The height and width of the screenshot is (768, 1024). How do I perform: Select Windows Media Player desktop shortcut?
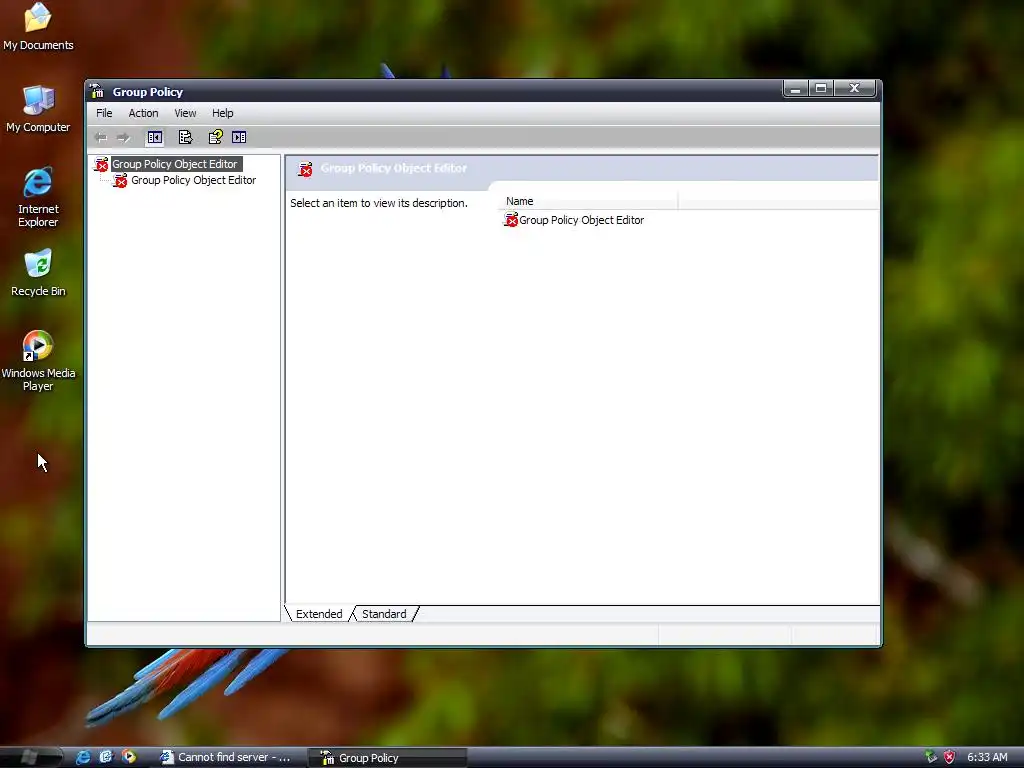(x=38, y=360)
